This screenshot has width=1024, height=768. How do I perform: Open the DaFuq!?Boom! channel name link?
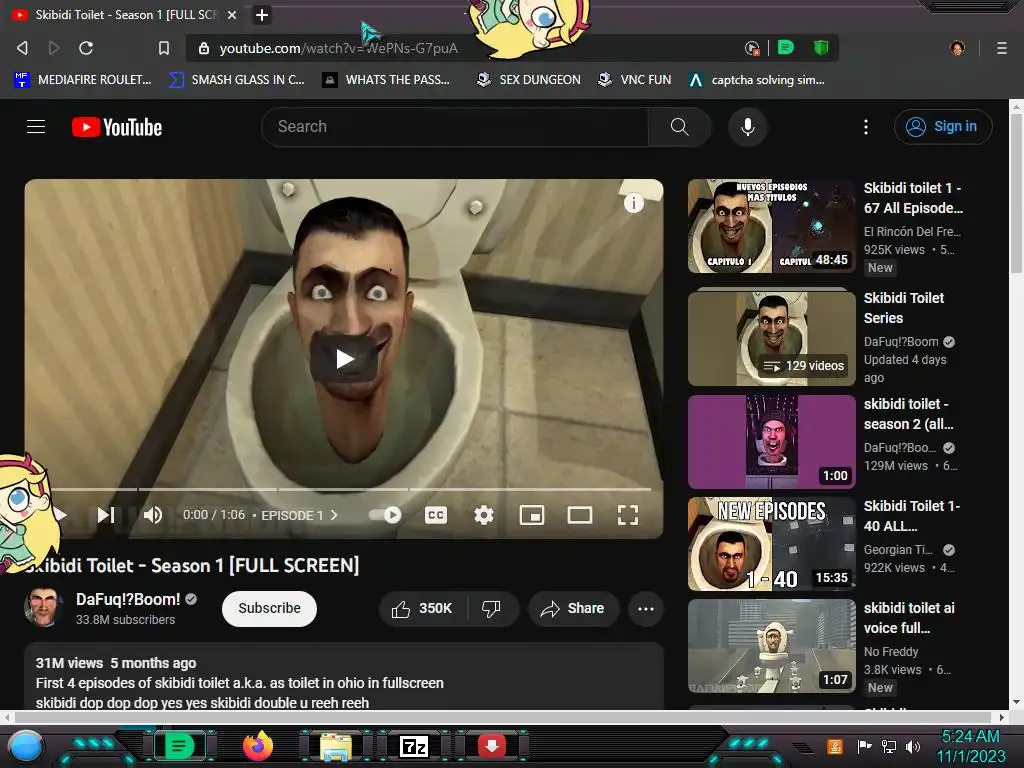pyautogui.click(x=128, y=599)
